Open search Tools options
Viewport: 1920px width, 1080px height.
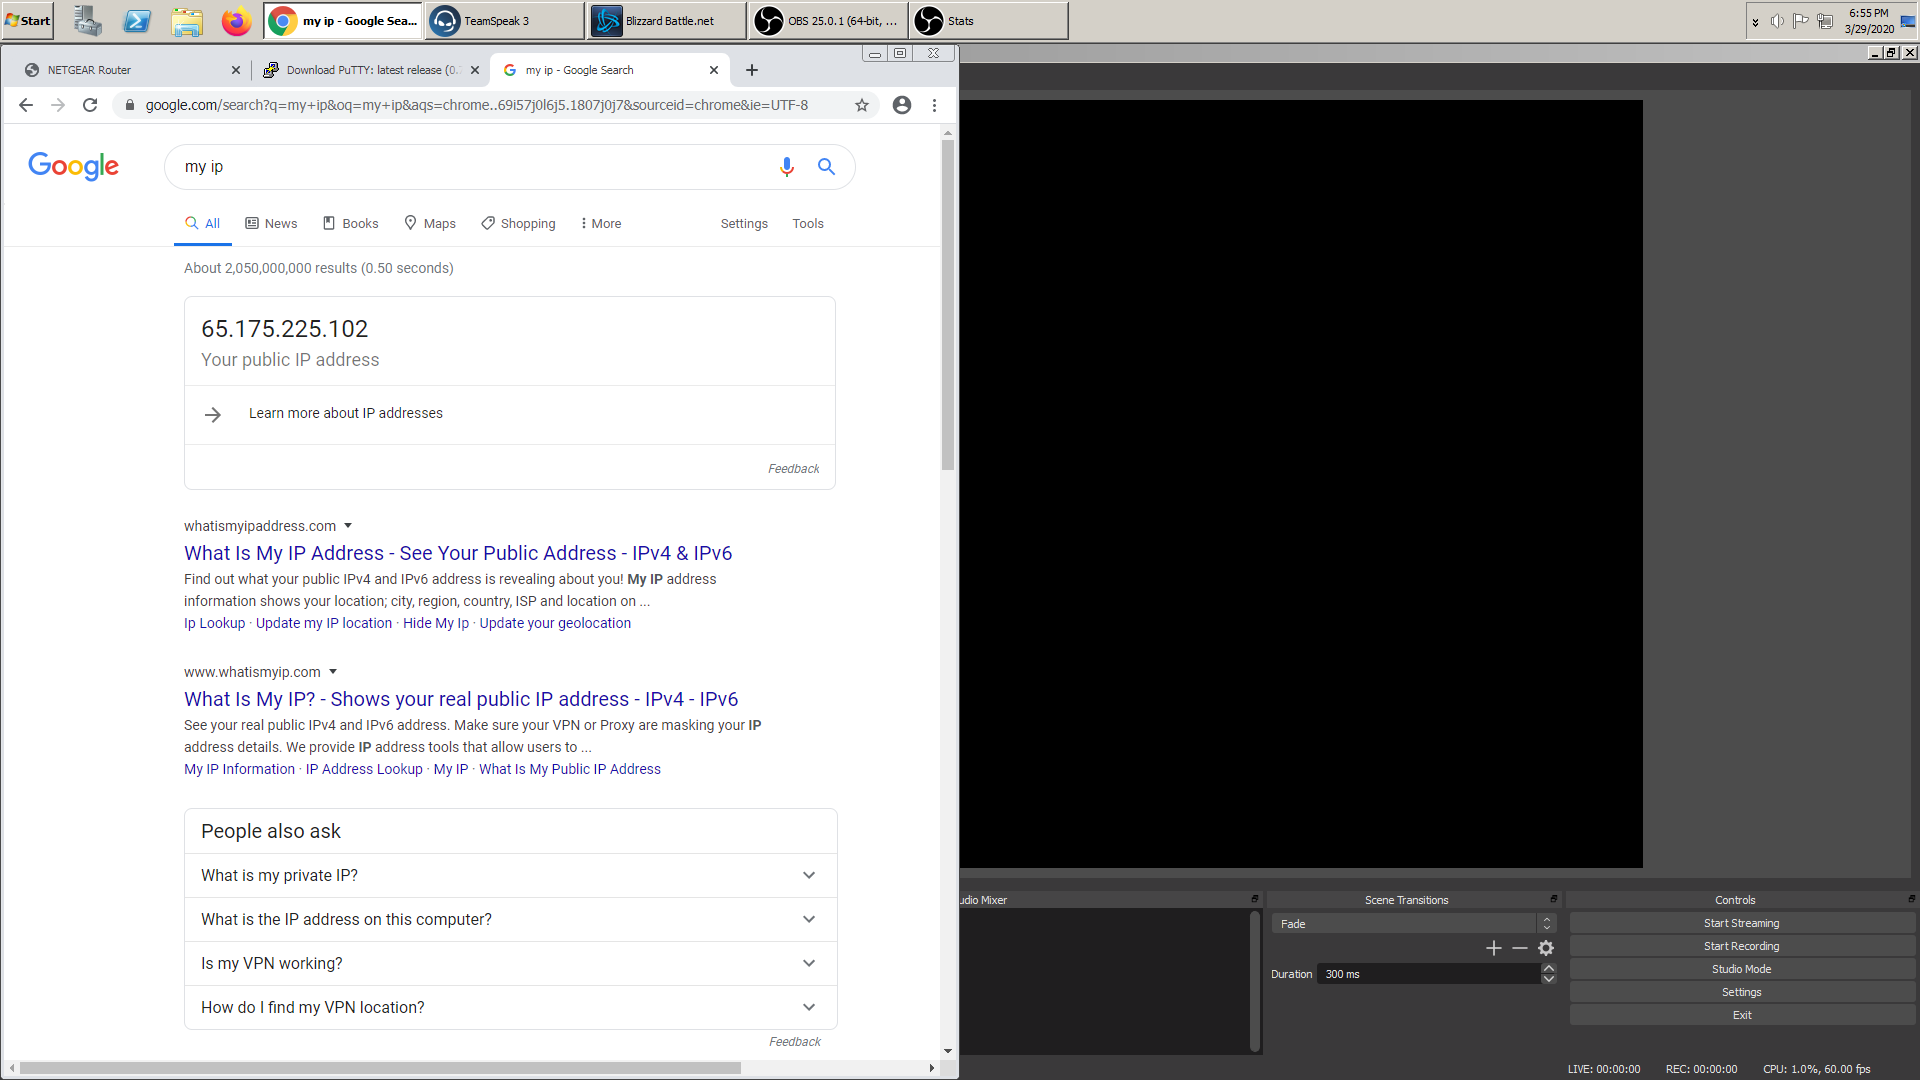pyautogui.click(x=808, y=224)
